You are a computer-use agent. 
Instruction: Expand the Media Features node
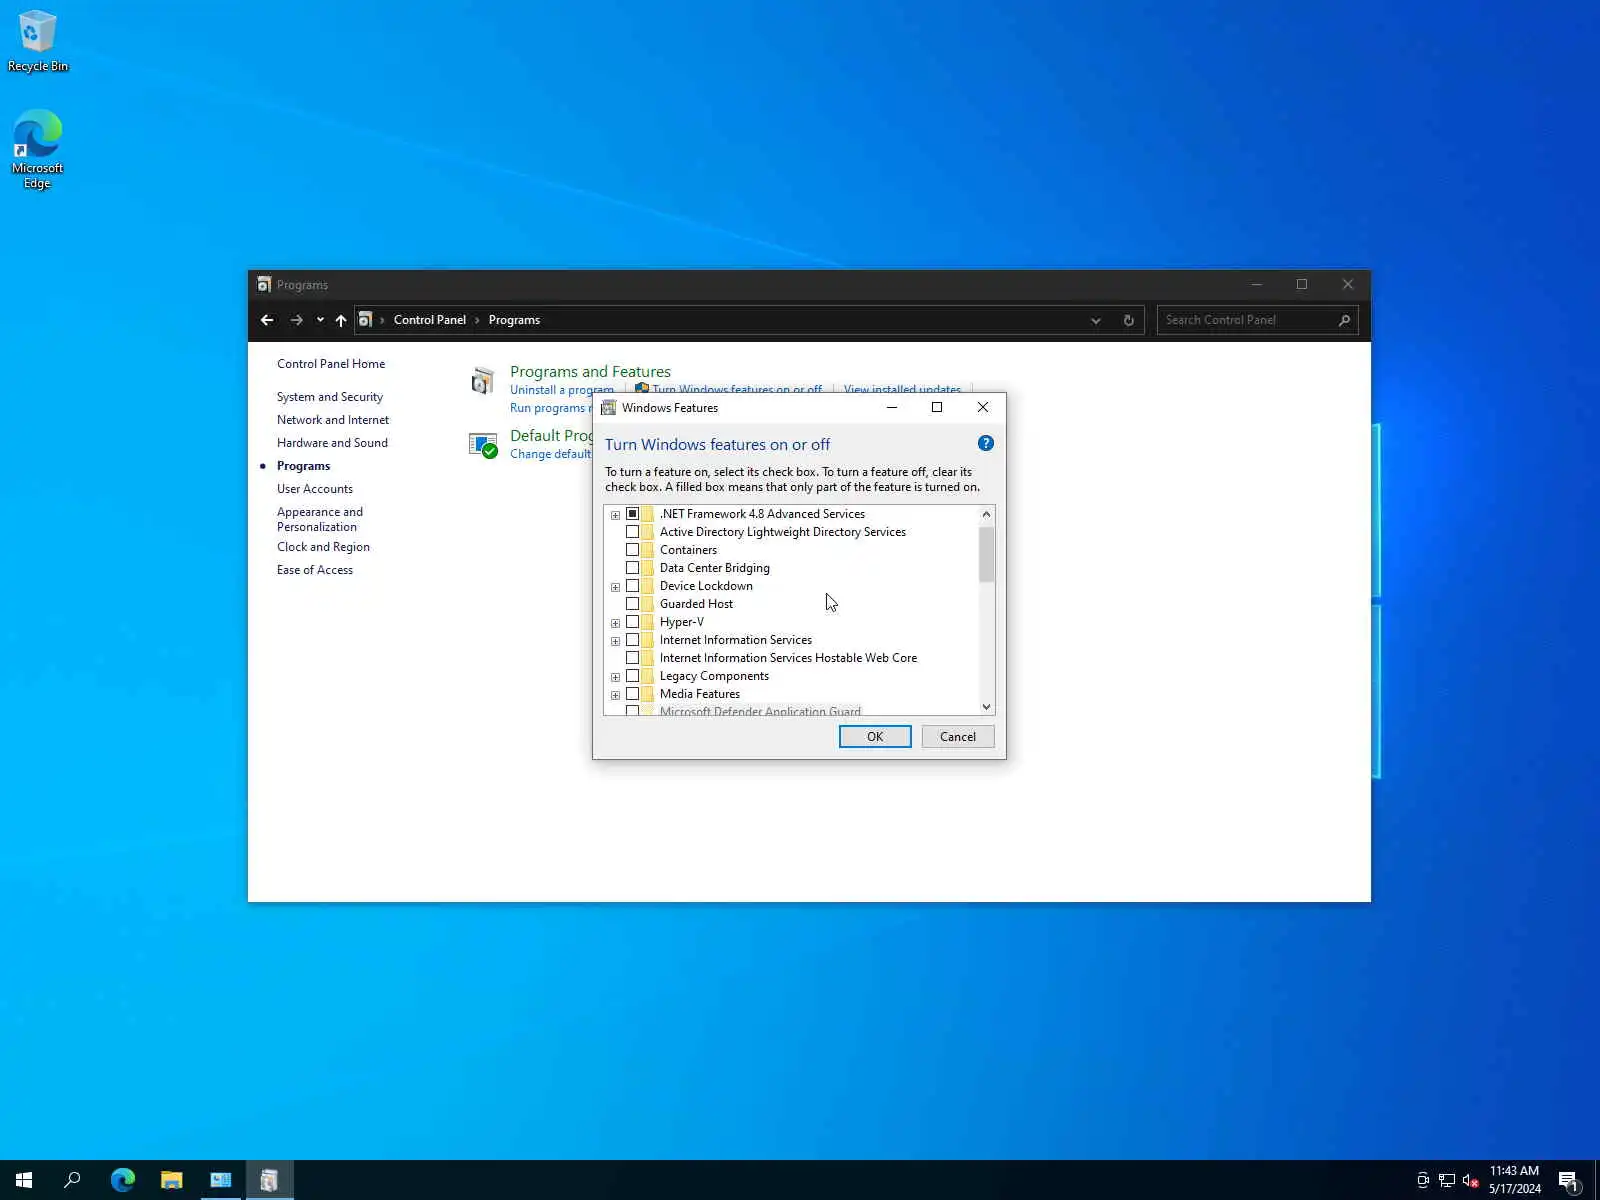tap(615, 695)
